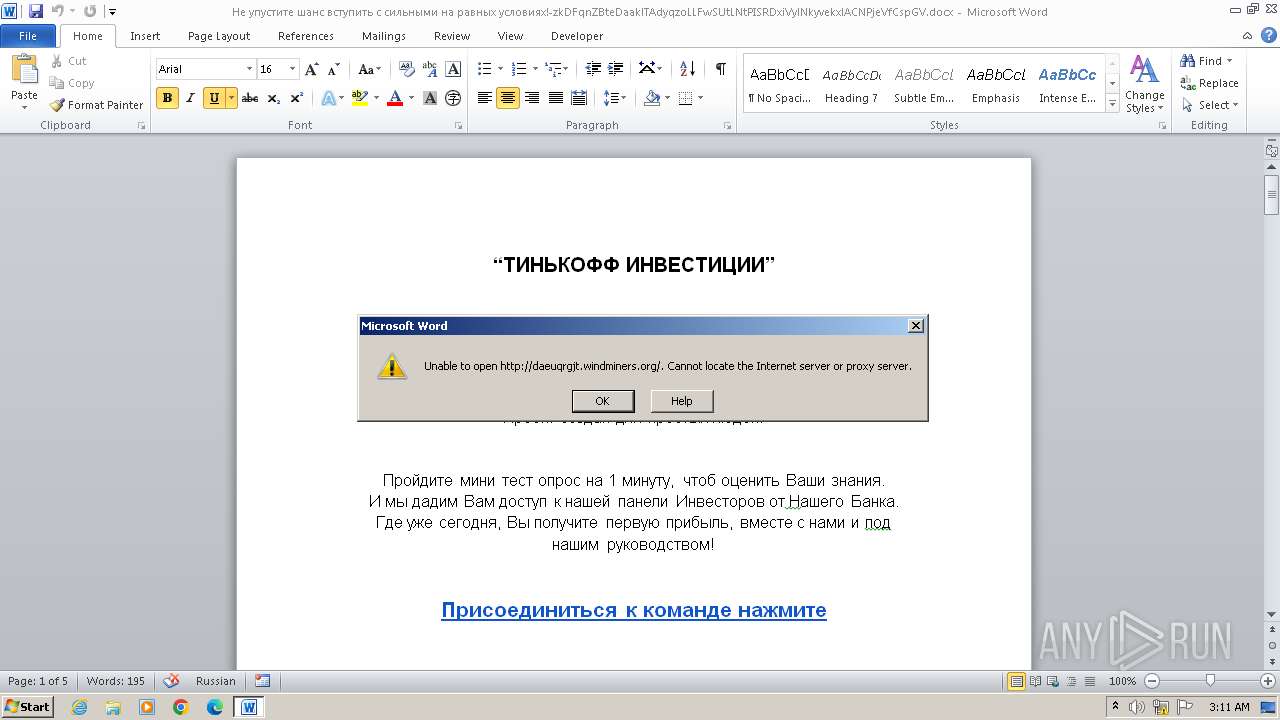Click Text Effects icon

pyautogui.click(x=328, y=98)
